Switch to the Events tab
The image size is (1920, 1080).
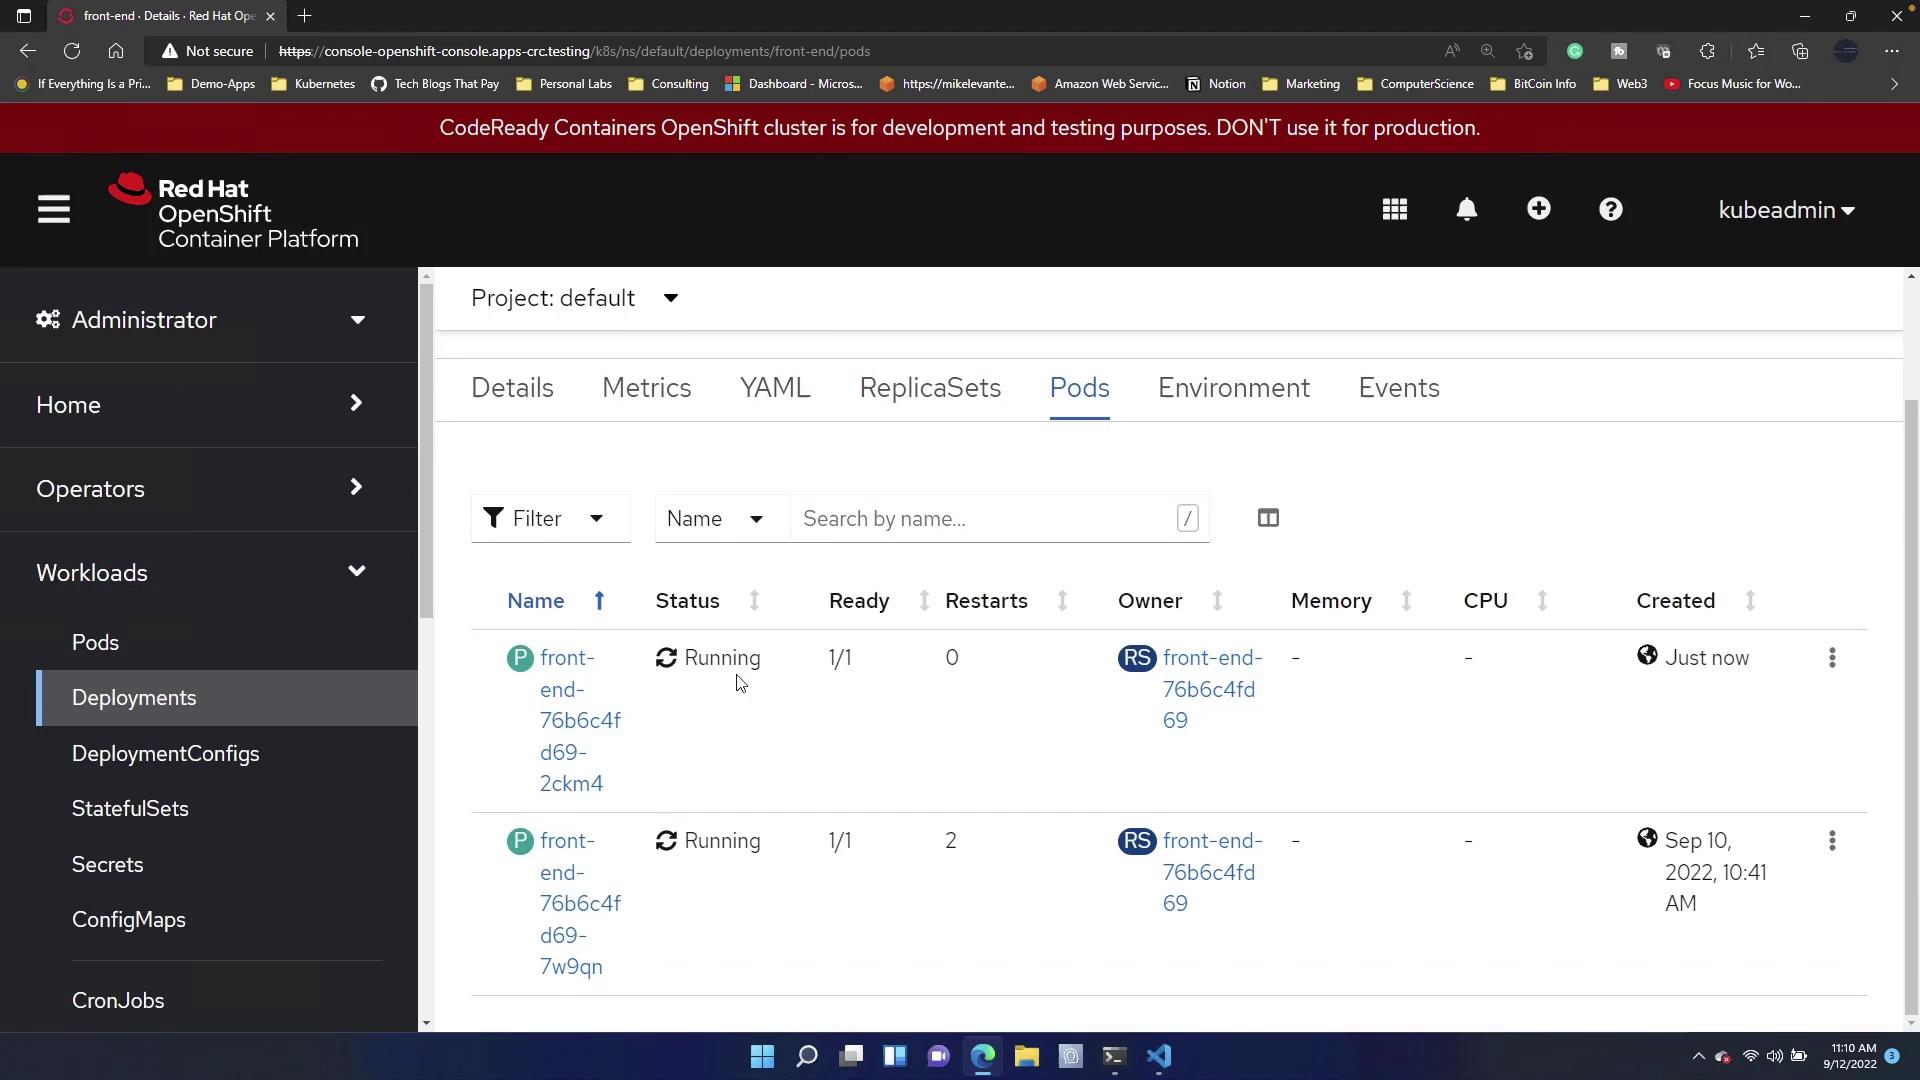click(1398, 388)
